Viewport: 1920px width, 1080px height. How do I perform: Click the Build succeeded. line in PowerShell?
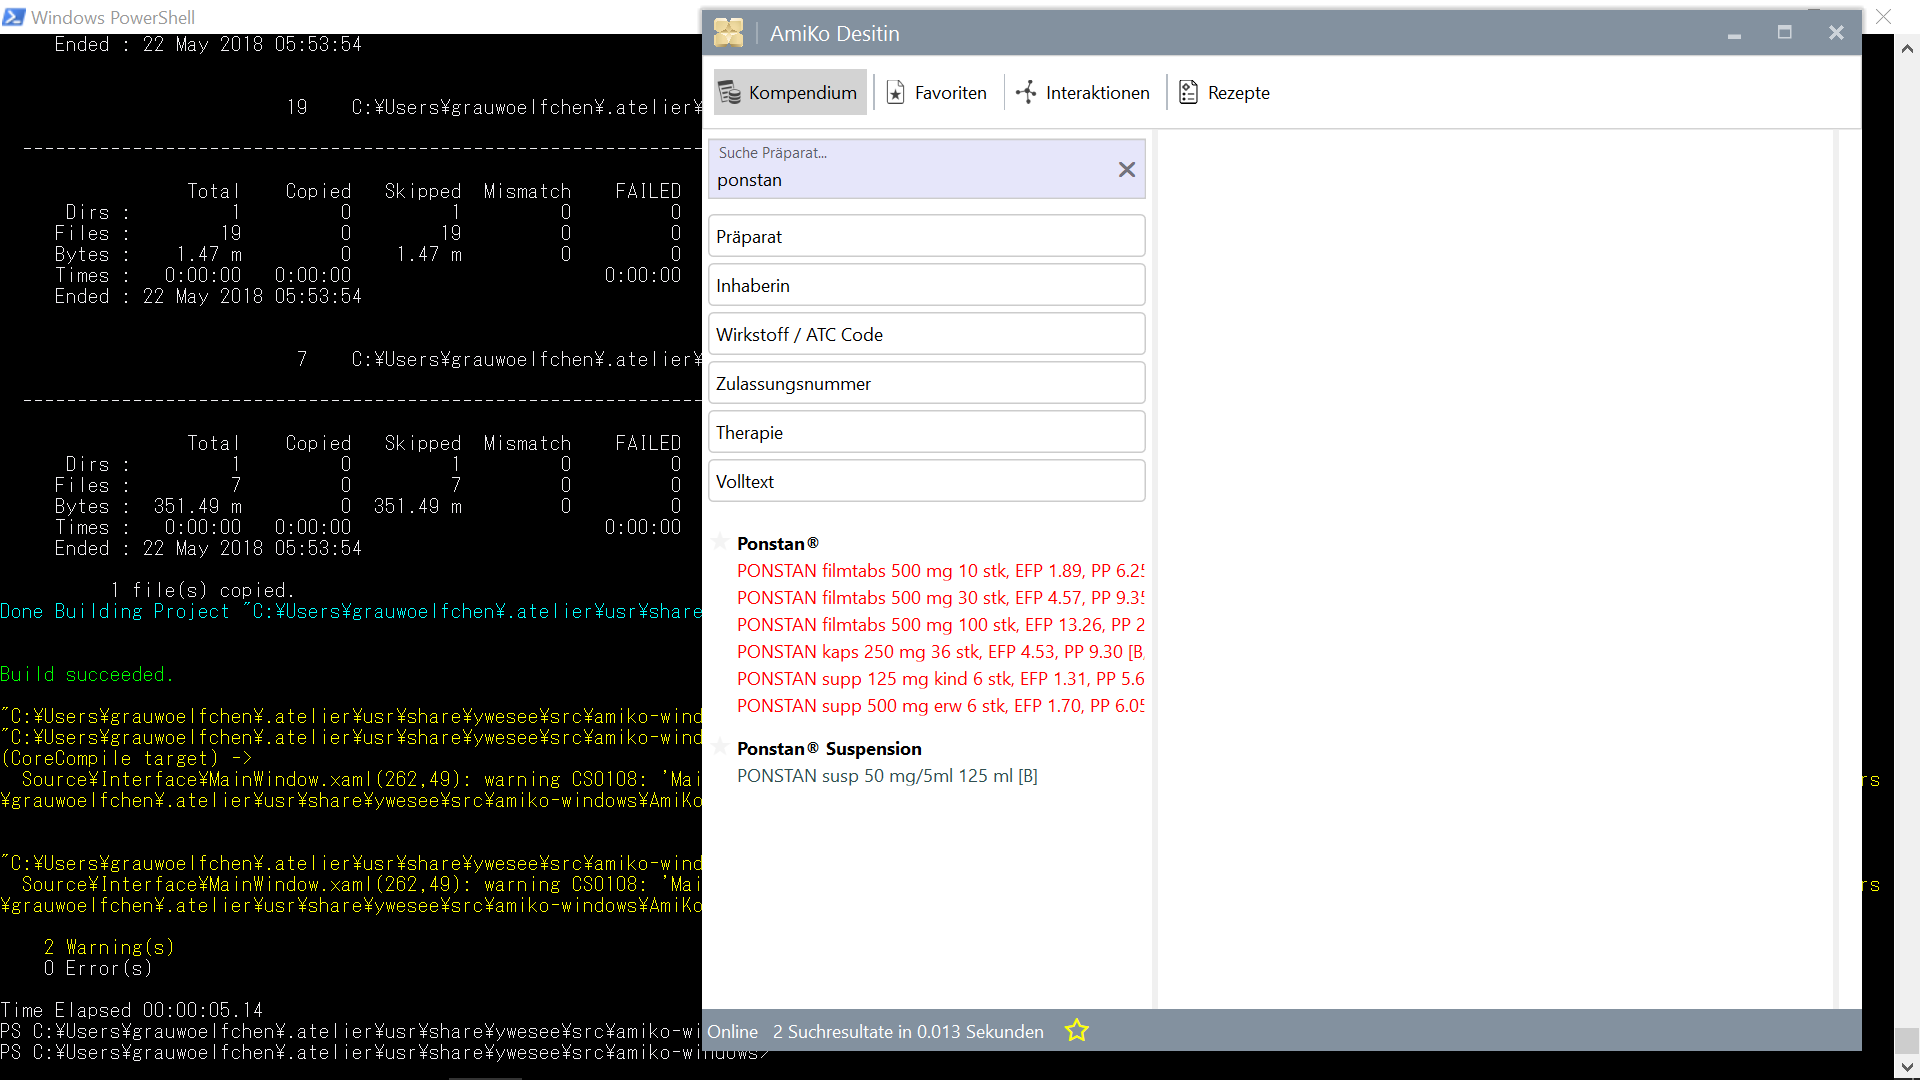87,674
